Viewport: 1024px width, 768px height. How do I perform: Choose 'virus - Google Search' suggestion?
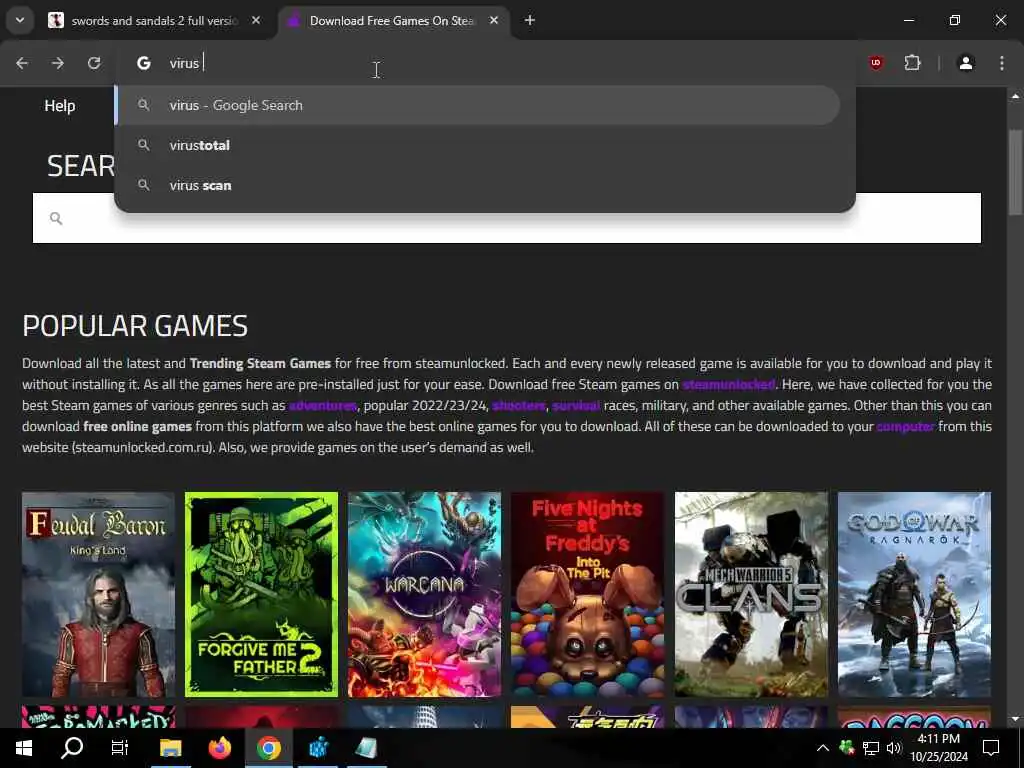click(477, 105)
